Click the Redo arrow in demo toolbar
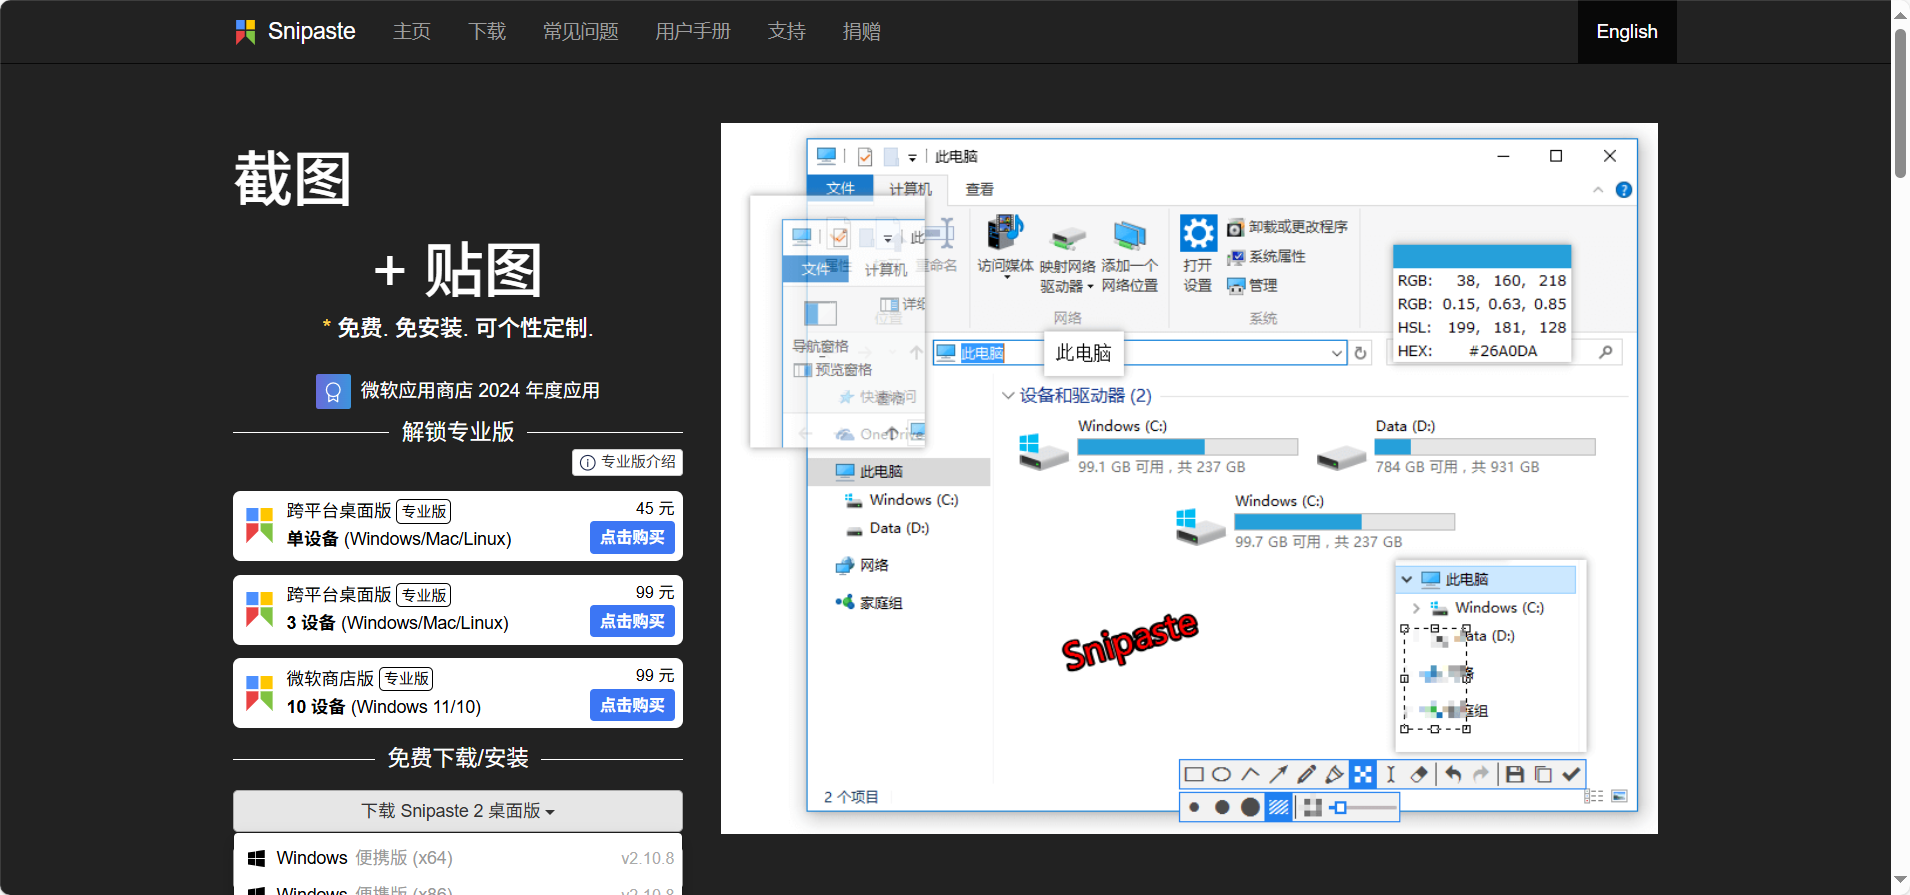 coord(1481,774)
